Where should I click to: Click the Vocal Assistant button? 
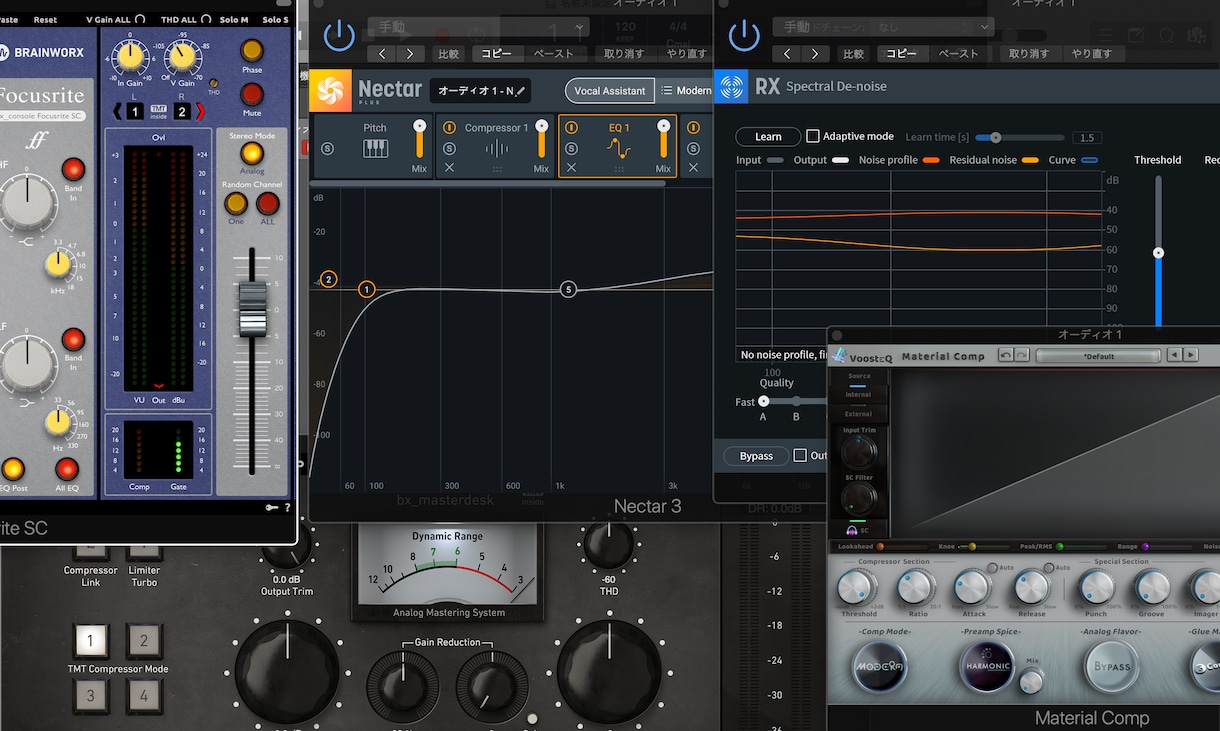coord(610,91)
